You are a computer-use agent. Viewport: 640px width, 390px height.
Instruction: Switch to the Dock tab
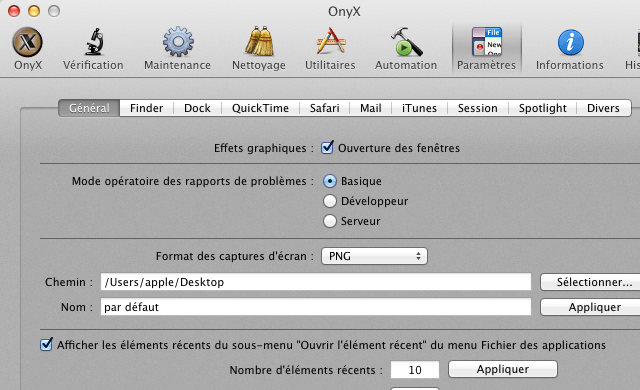click(198, 108)
